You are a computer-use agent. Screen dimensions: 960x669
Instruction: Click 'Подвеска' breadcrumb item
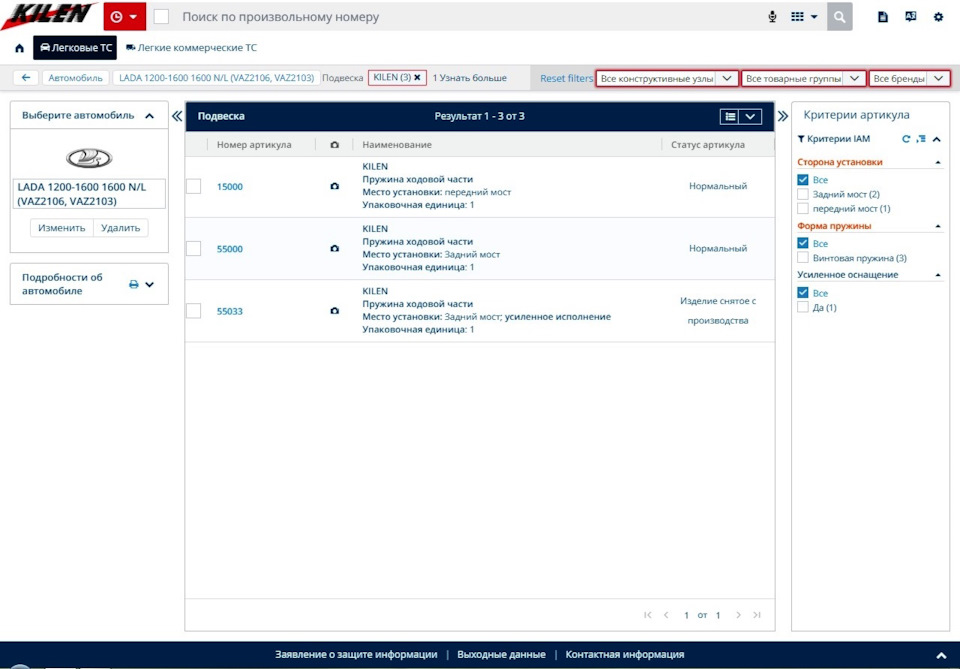coord(342,78)
